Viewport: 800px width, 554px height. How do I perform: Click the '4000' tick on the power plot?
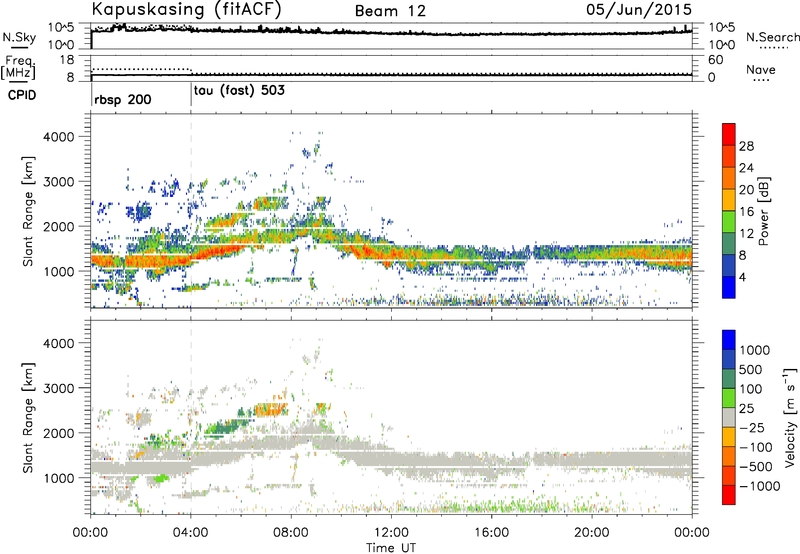click(x=58, y=137)
